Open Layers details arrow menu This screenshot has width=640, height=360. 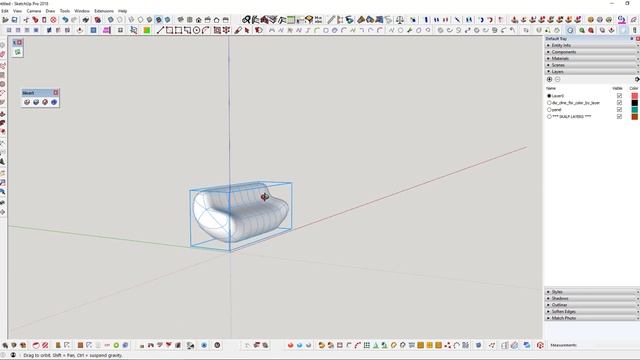coord(637,80)
